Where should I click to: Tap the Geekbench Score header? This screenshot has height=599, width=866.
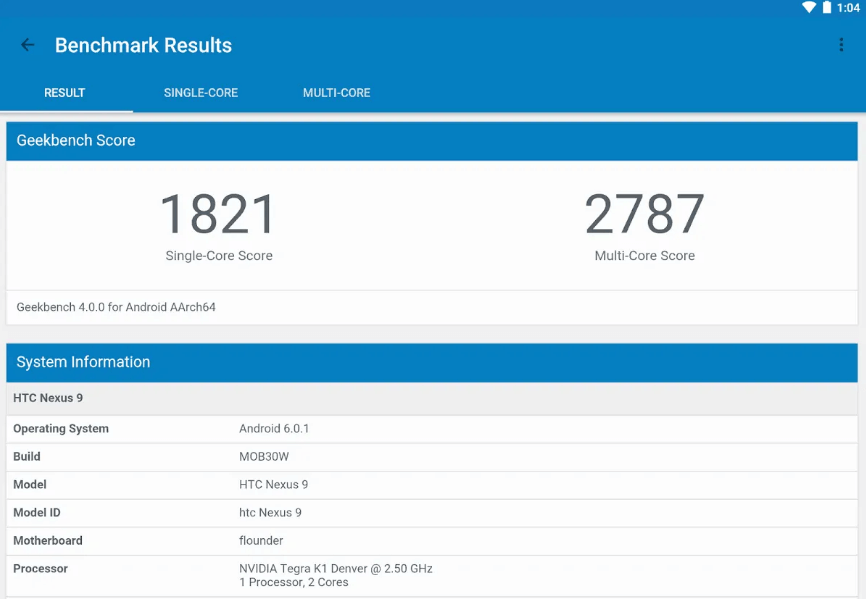[x=432, y=141]
